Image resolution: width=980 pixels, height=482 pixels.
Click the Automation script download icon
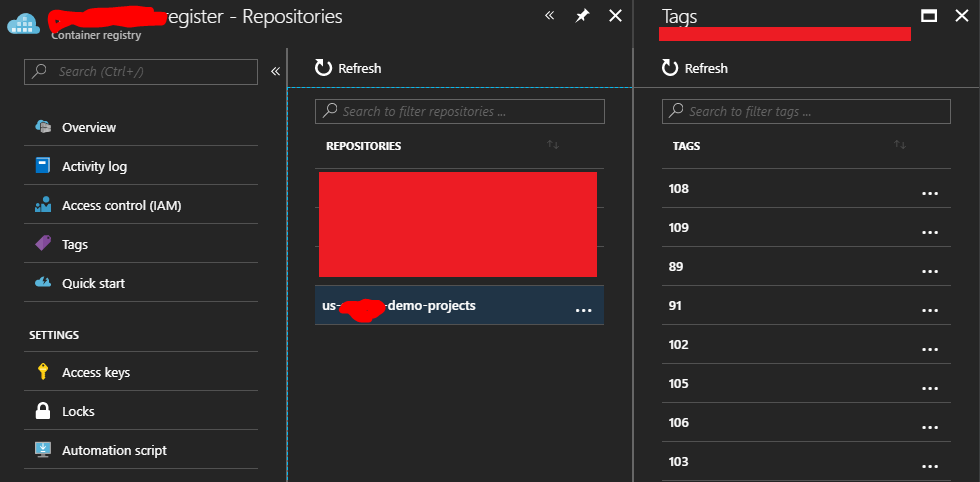tap(43, 449)
